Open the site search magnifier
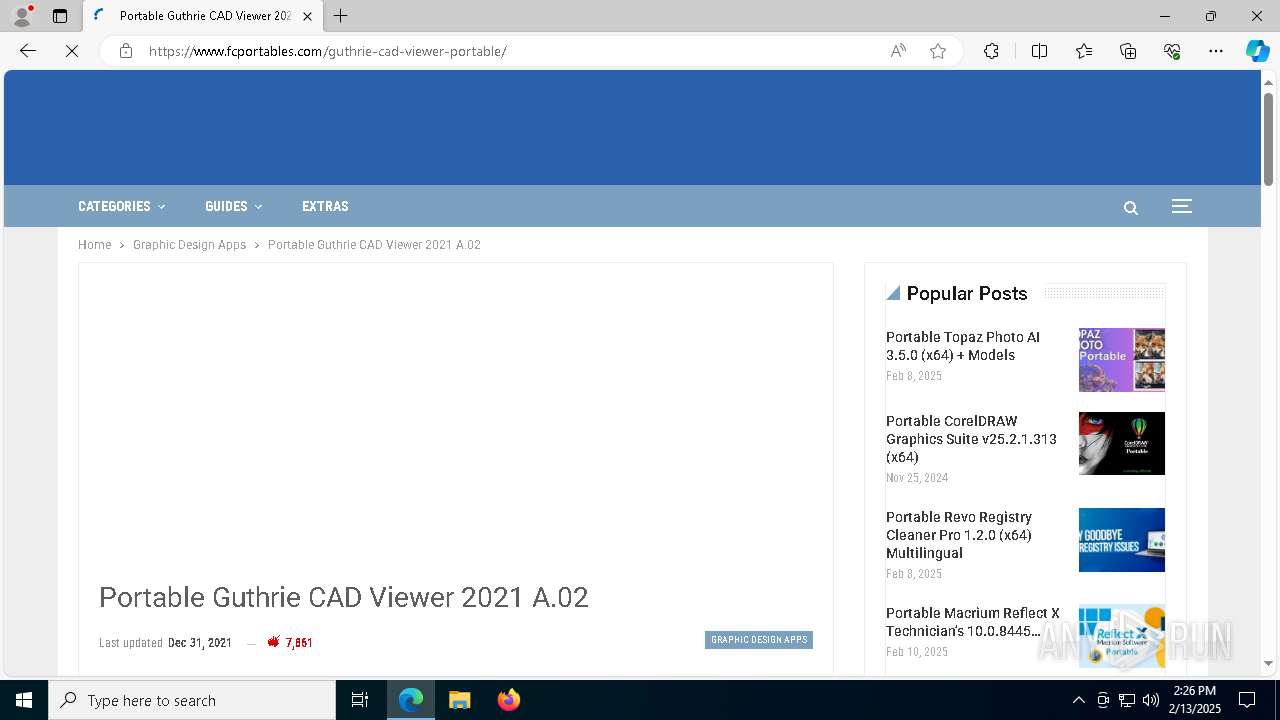 1131,208
